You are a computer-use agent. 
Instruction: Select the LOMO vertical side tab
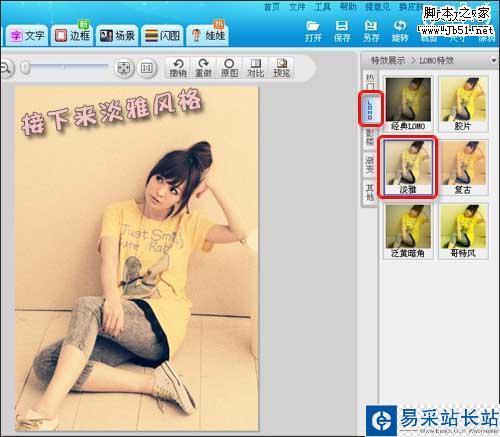370,109
